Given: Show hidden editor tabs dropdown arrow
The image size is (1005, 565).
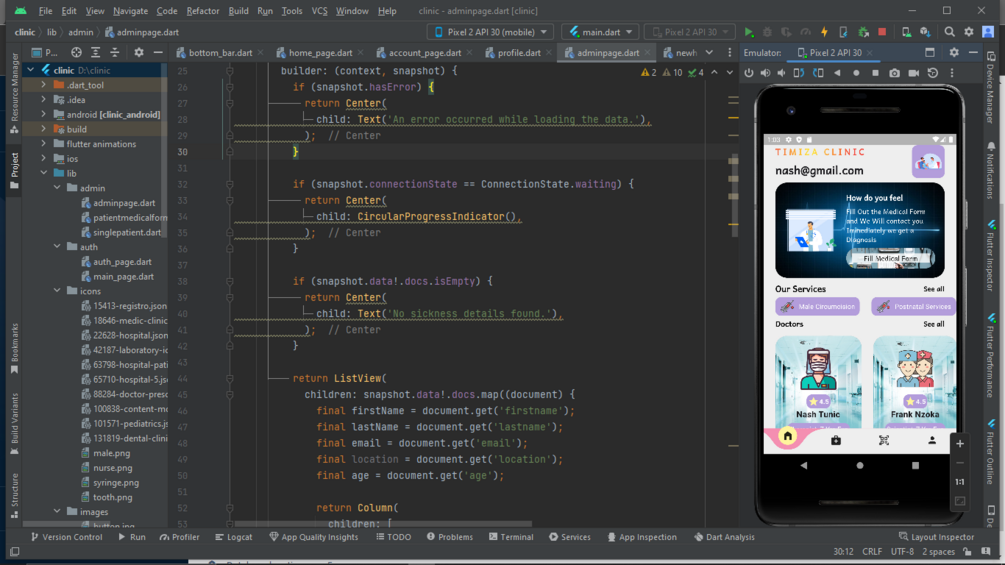Looking at the screenshot, I should pyautogui.click(x=709, y=53).
